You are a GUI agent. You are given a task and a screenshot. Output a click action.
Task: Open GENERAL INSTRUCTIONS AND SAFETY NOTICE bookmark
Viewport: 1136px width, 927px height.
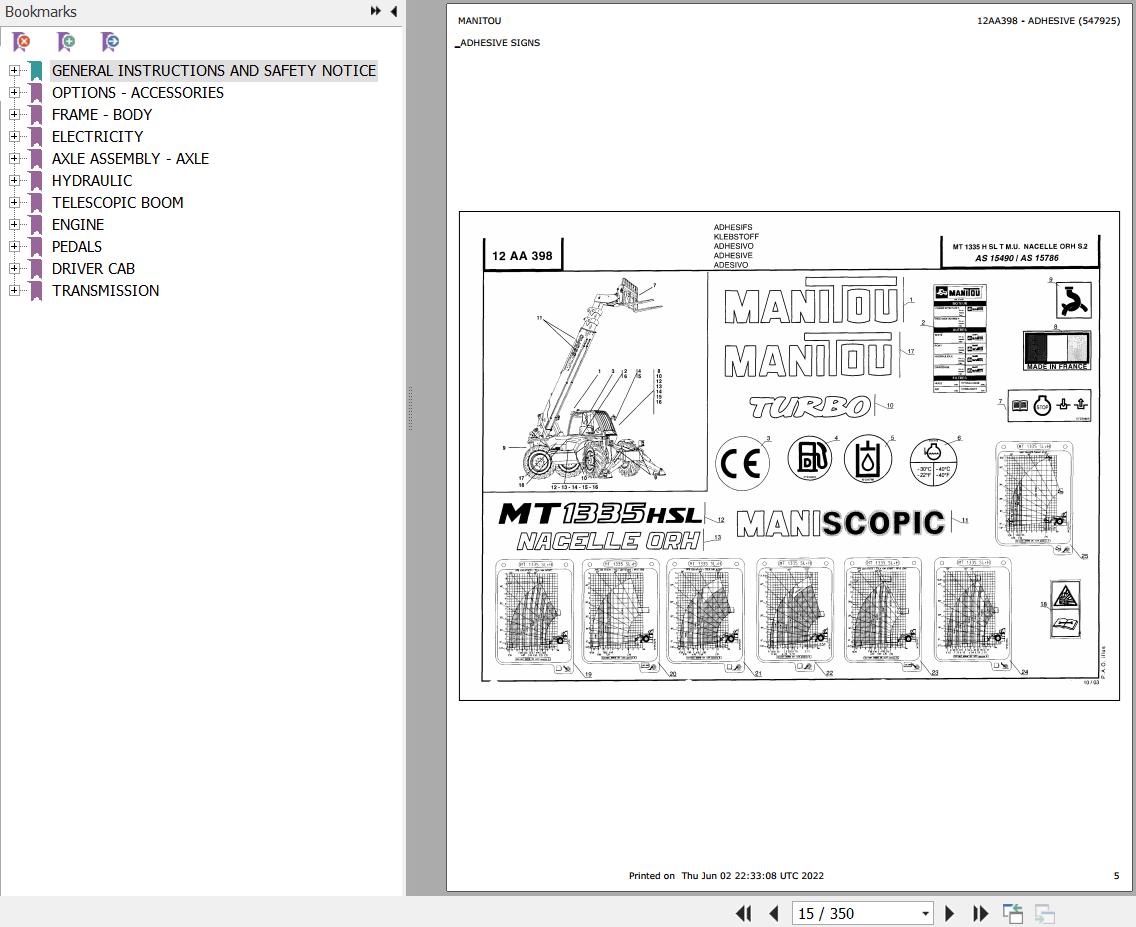214,71
